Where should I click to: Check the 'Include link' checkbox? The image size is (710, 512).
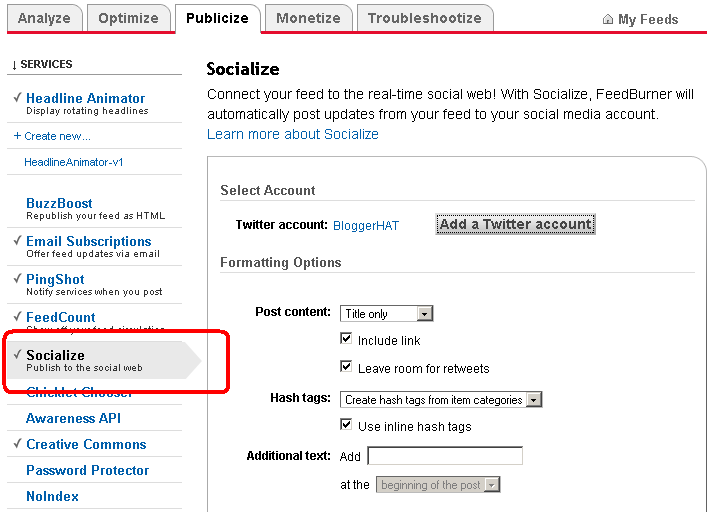click(346, 340)
